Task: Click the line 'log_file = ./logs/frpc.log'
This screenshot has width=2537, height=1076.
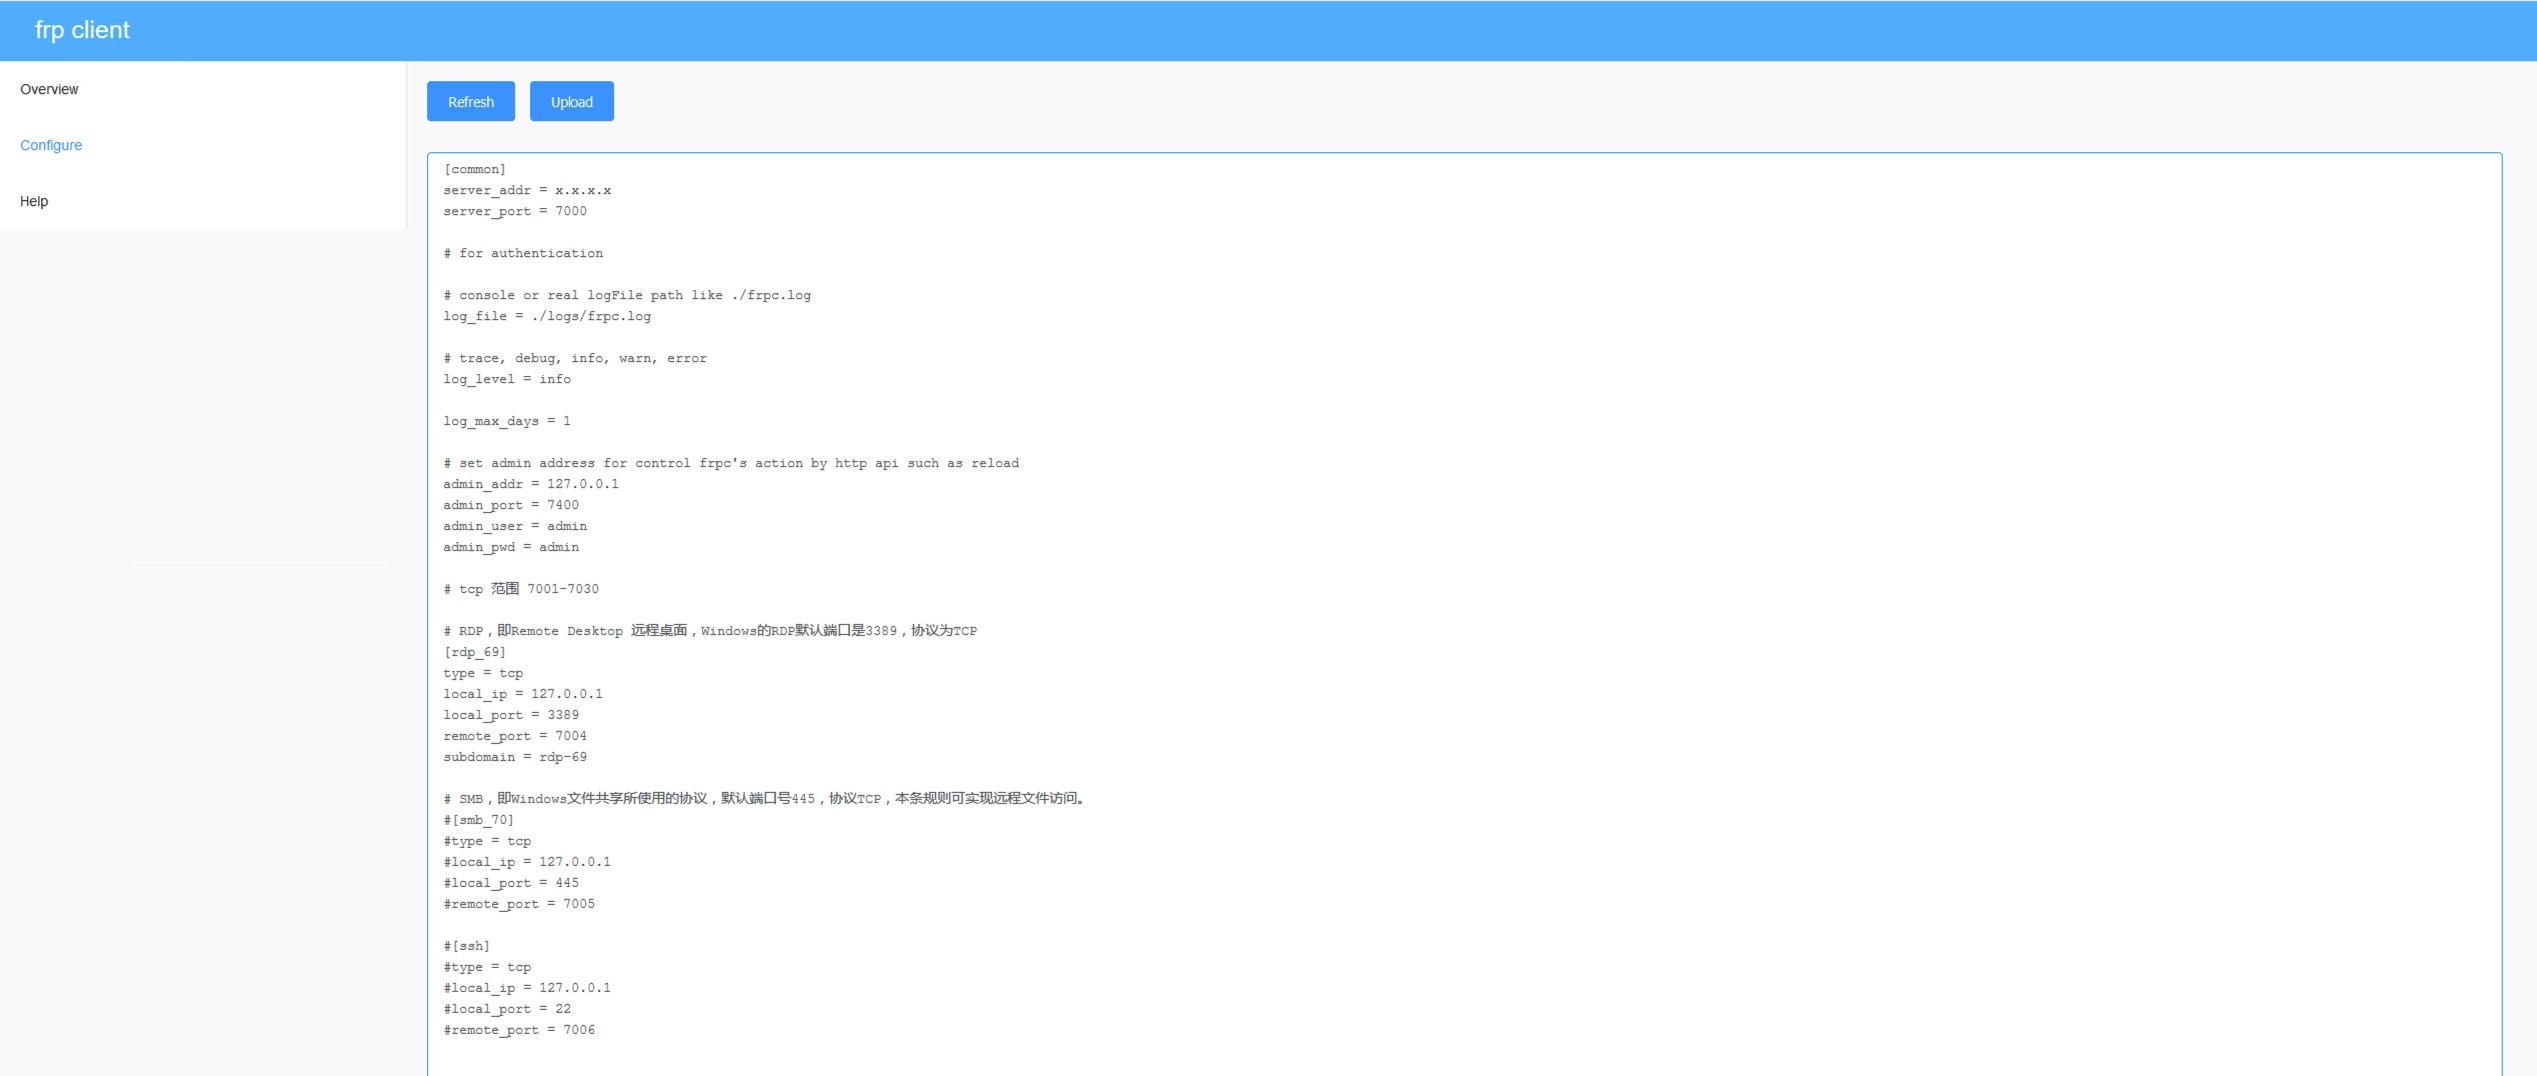Action: coord(547,316)
